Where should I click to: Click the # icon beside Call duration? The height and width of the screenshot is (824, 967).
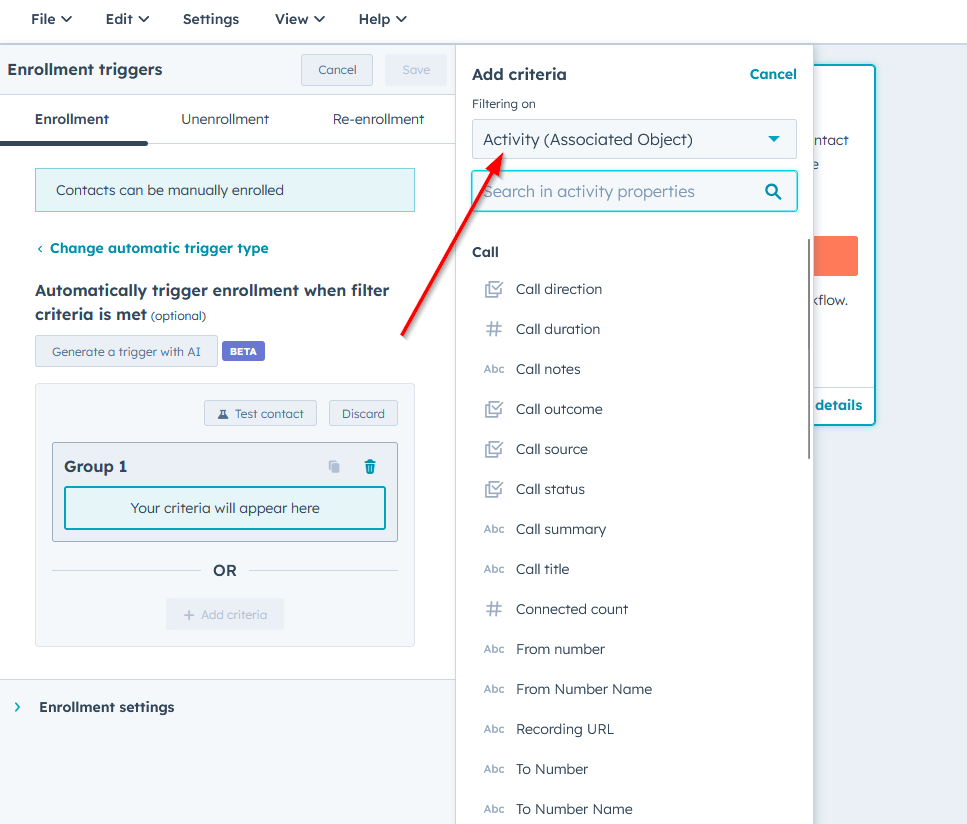[x=493, y=328]
